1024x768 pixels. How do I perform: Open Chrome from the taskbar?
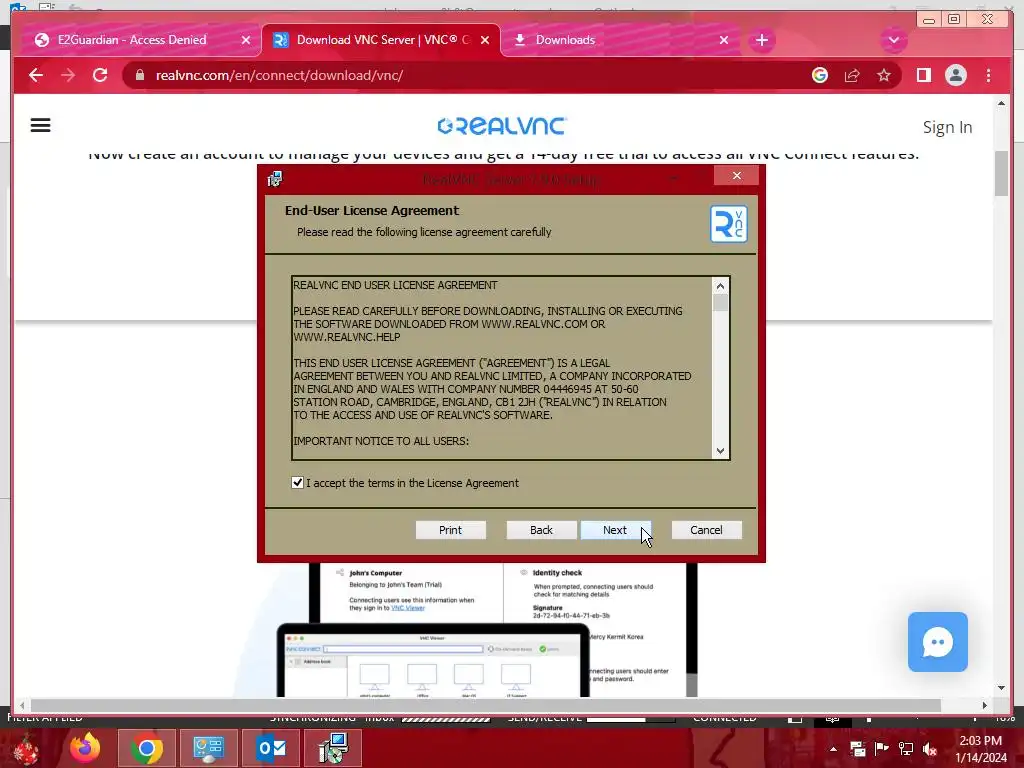(146, 748)
